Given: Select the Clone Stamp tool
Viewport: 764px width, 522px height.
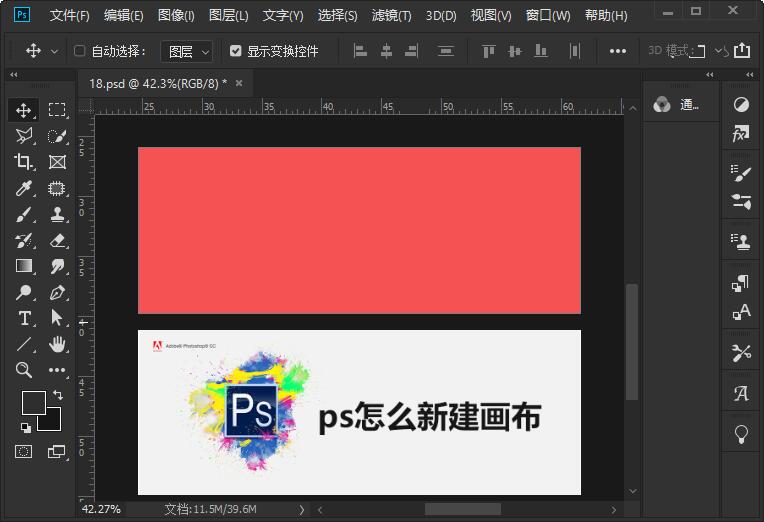Looking at the screenshot, I should [57, 214].
